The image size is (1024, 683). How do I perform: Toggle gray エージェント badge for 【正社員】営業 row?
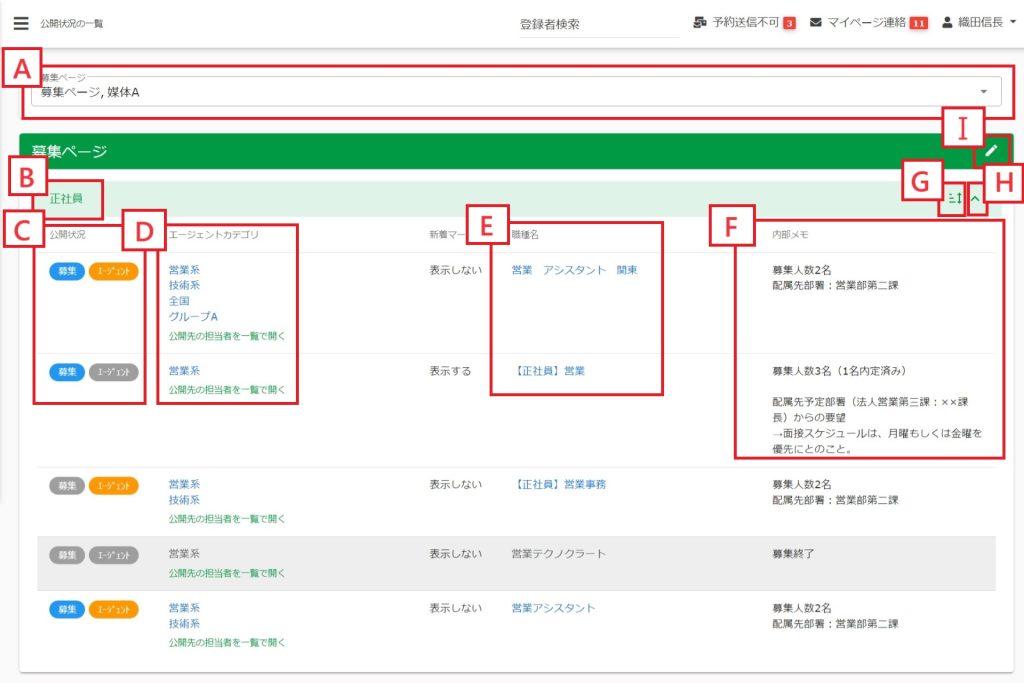pos(113,371)
